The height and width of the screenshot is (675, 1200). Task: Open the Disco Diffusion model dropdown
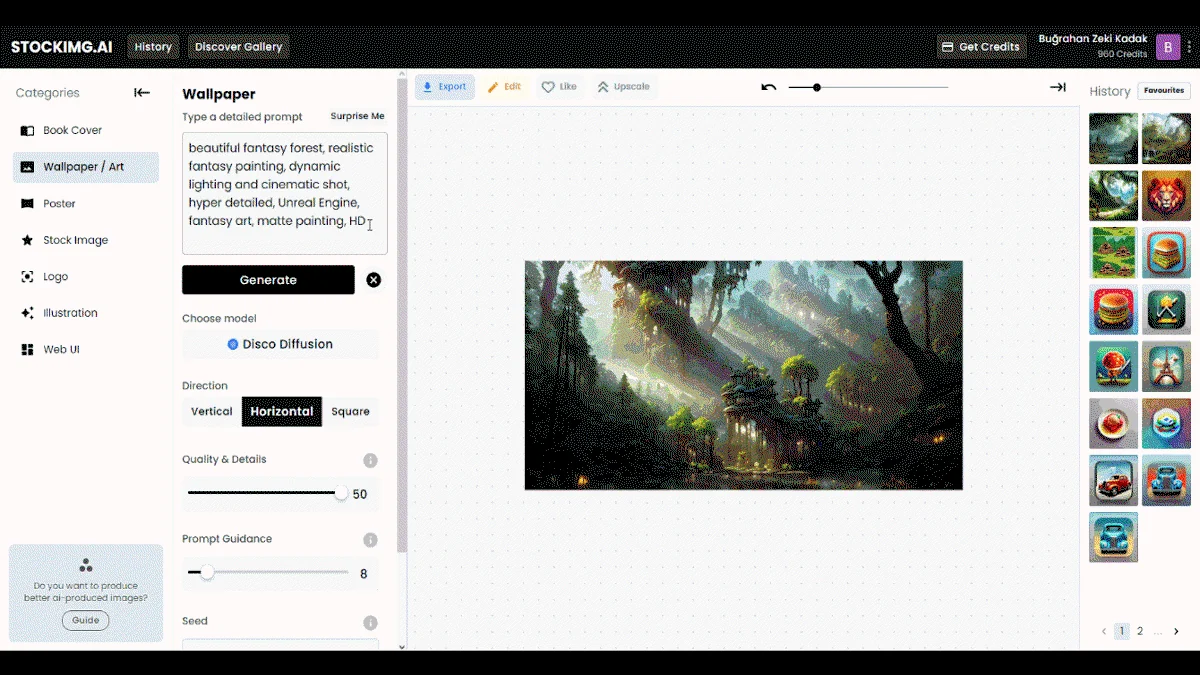point(280,344)
